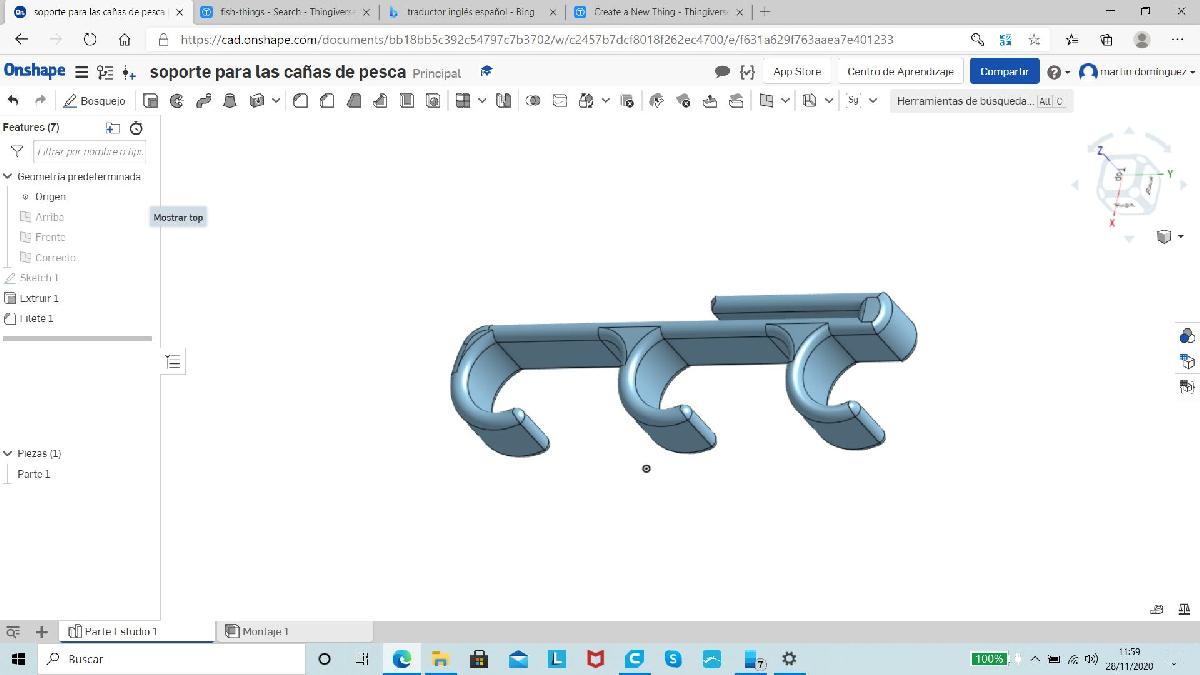Click the feature filter input field
Screen dimensions: 1200x675
click(89, 152)
